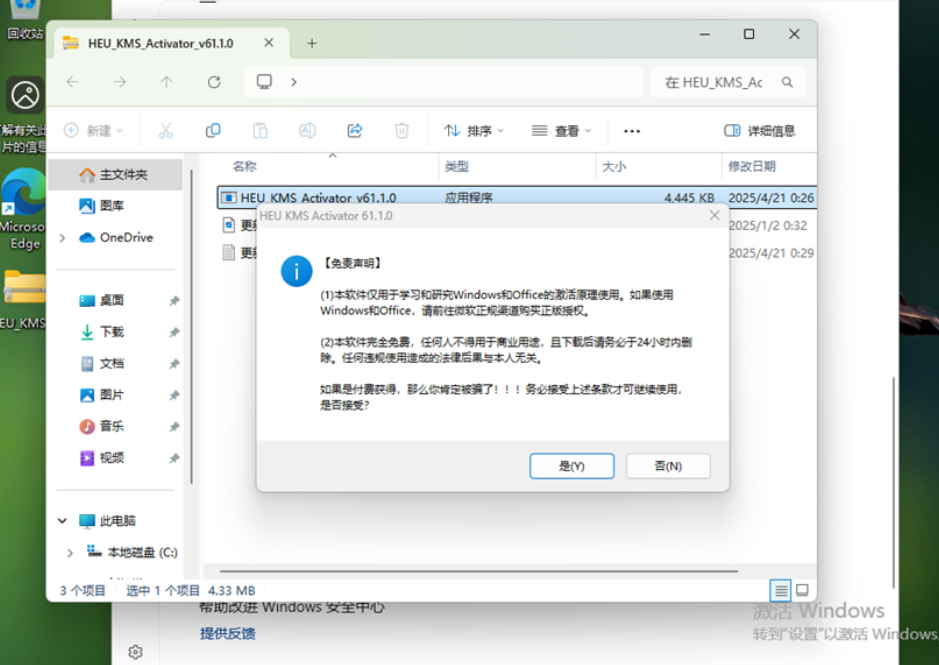Open the 新建 (New) dropdown

(x=93, y=131)
